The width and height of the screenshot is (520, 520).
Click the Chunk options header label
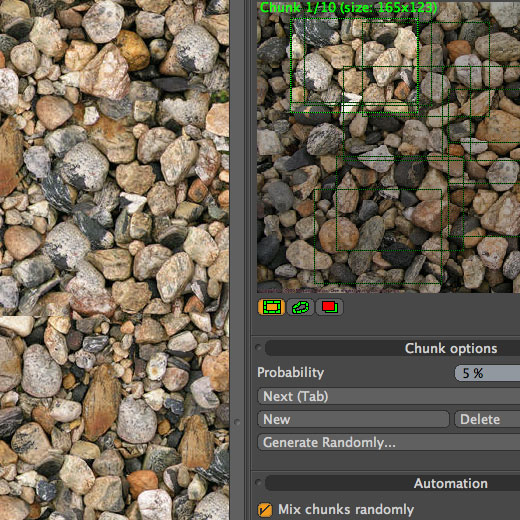[451, 348]
